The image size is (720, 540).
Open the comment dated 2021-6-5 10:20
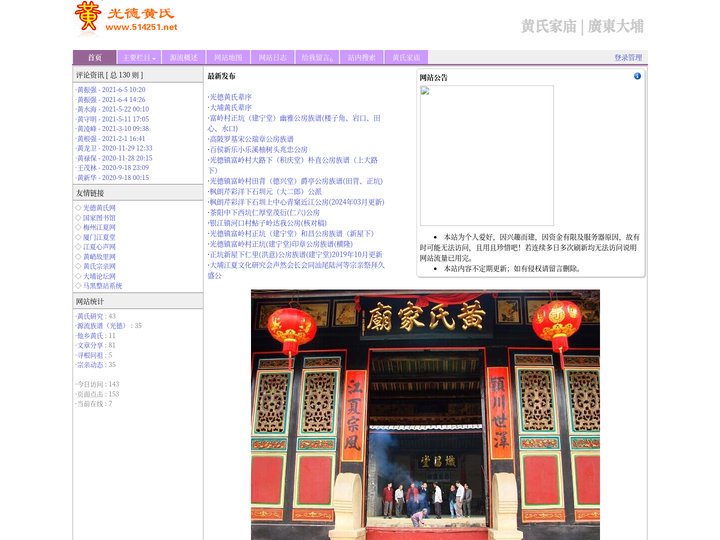[111, 90]
